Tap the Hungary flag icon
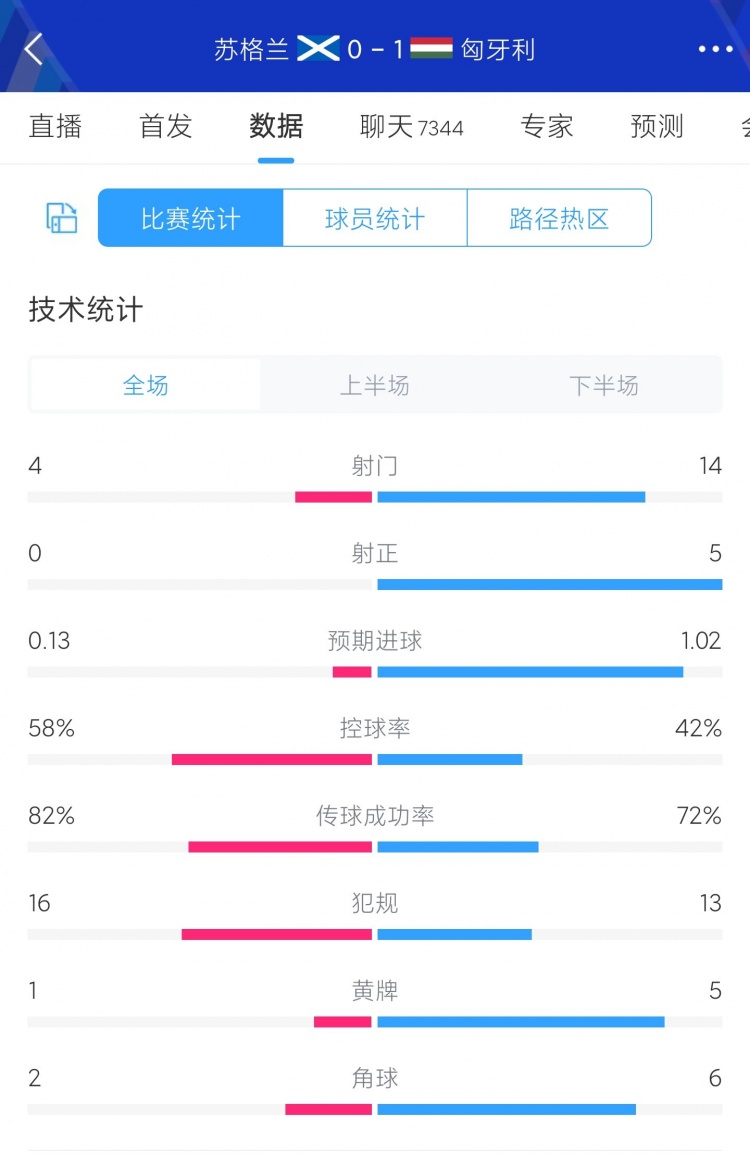The height and width of the screenshot is (1155, 750). click(431, 48)
